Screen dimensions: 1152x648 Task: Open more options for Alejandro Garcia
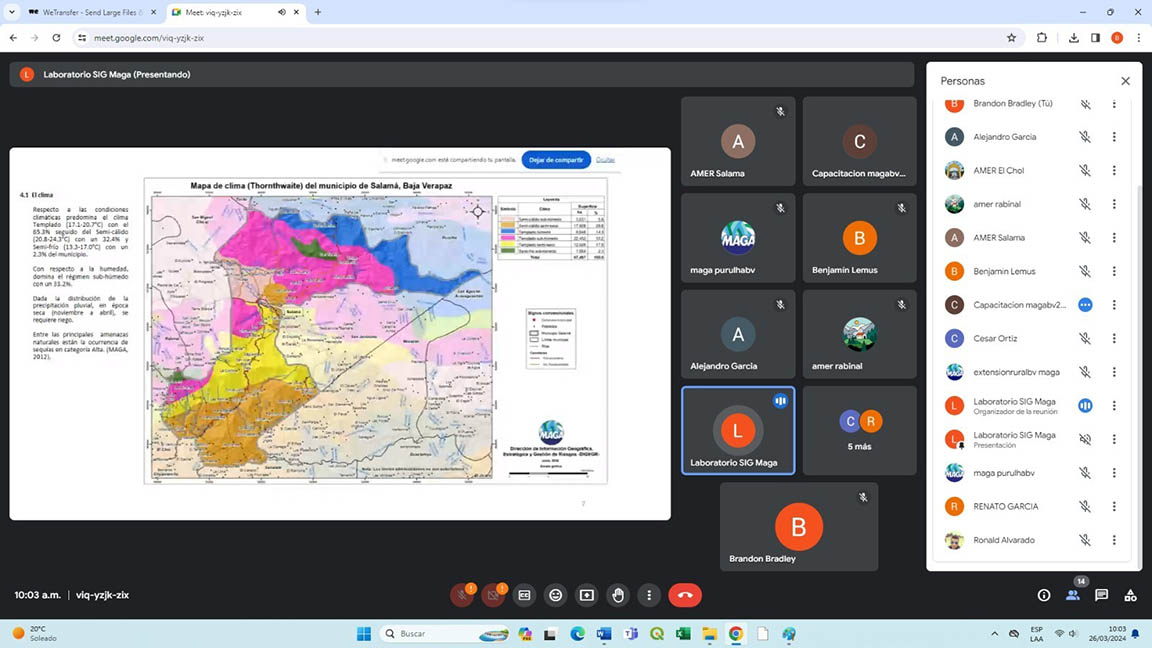click(1114, 137)
